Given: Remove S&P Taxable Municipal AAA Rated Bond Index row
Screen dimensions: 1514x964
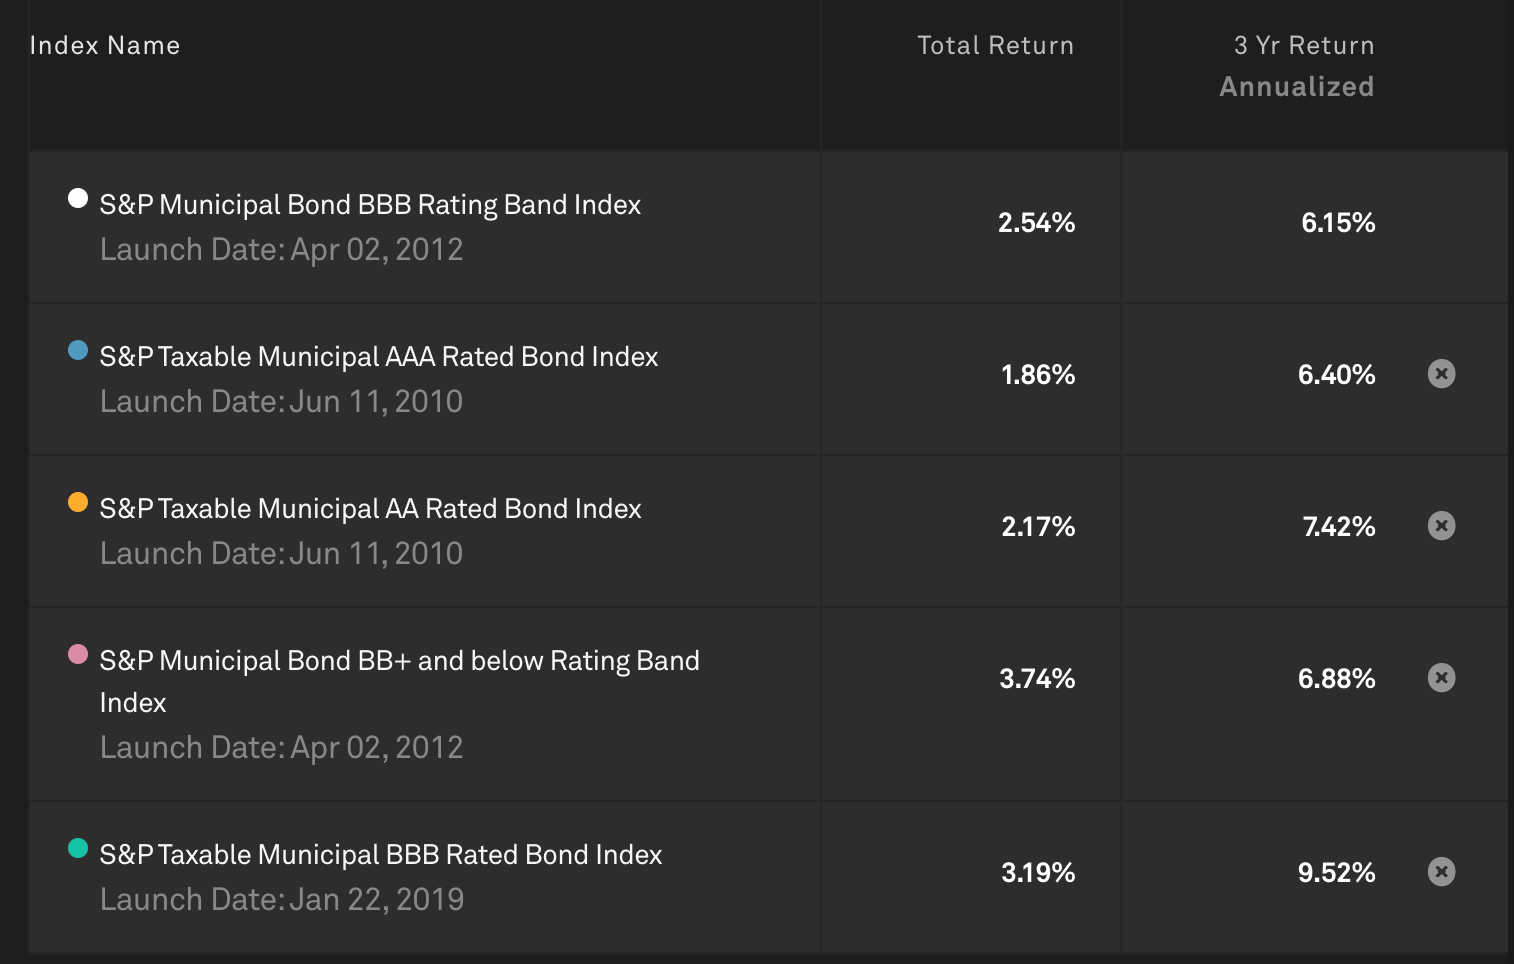Looking at the screenshot, I should pos(1441,374).
